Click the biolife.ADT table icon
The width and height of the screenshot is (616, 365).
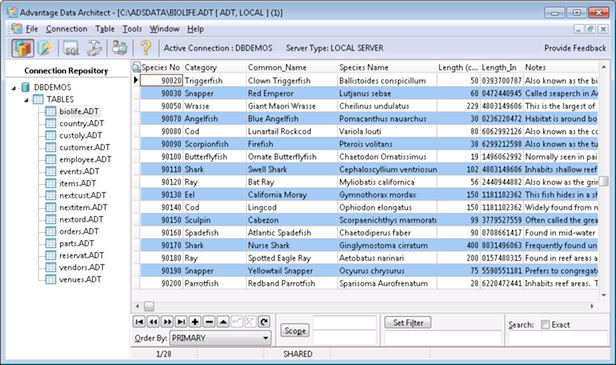coord(50,111)
